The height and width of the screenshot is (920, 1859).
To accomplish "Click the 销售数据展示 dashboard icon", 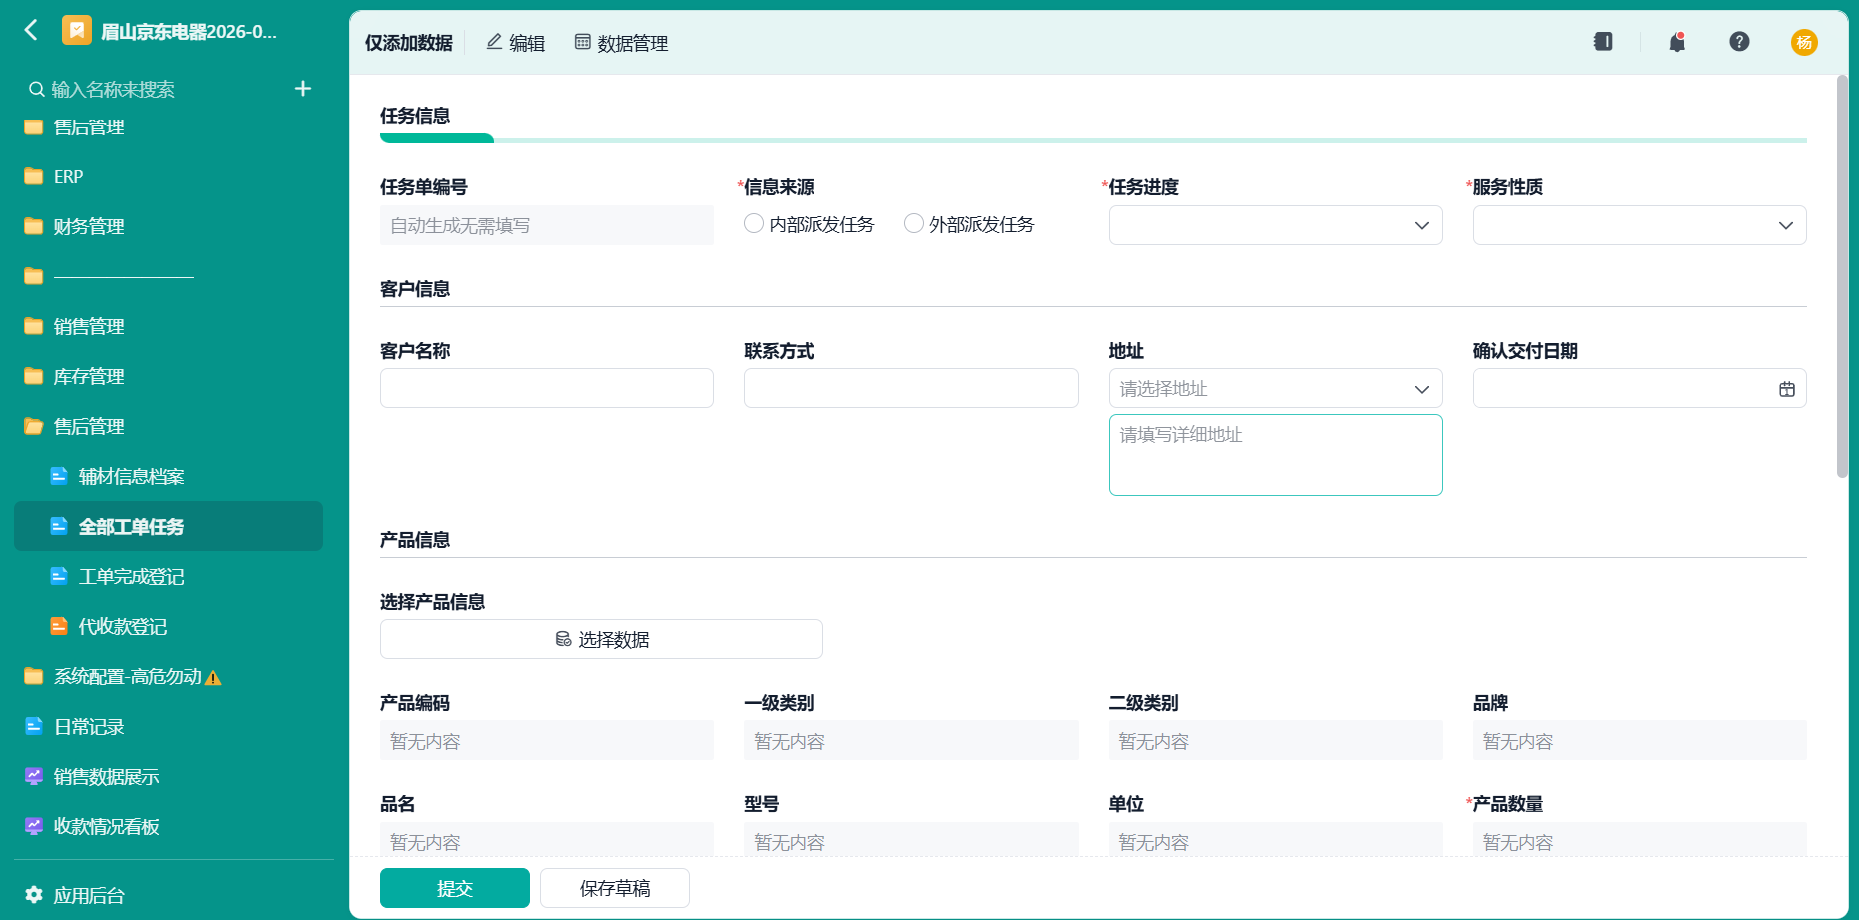I will pyautogui.click(x=34, y=776).
